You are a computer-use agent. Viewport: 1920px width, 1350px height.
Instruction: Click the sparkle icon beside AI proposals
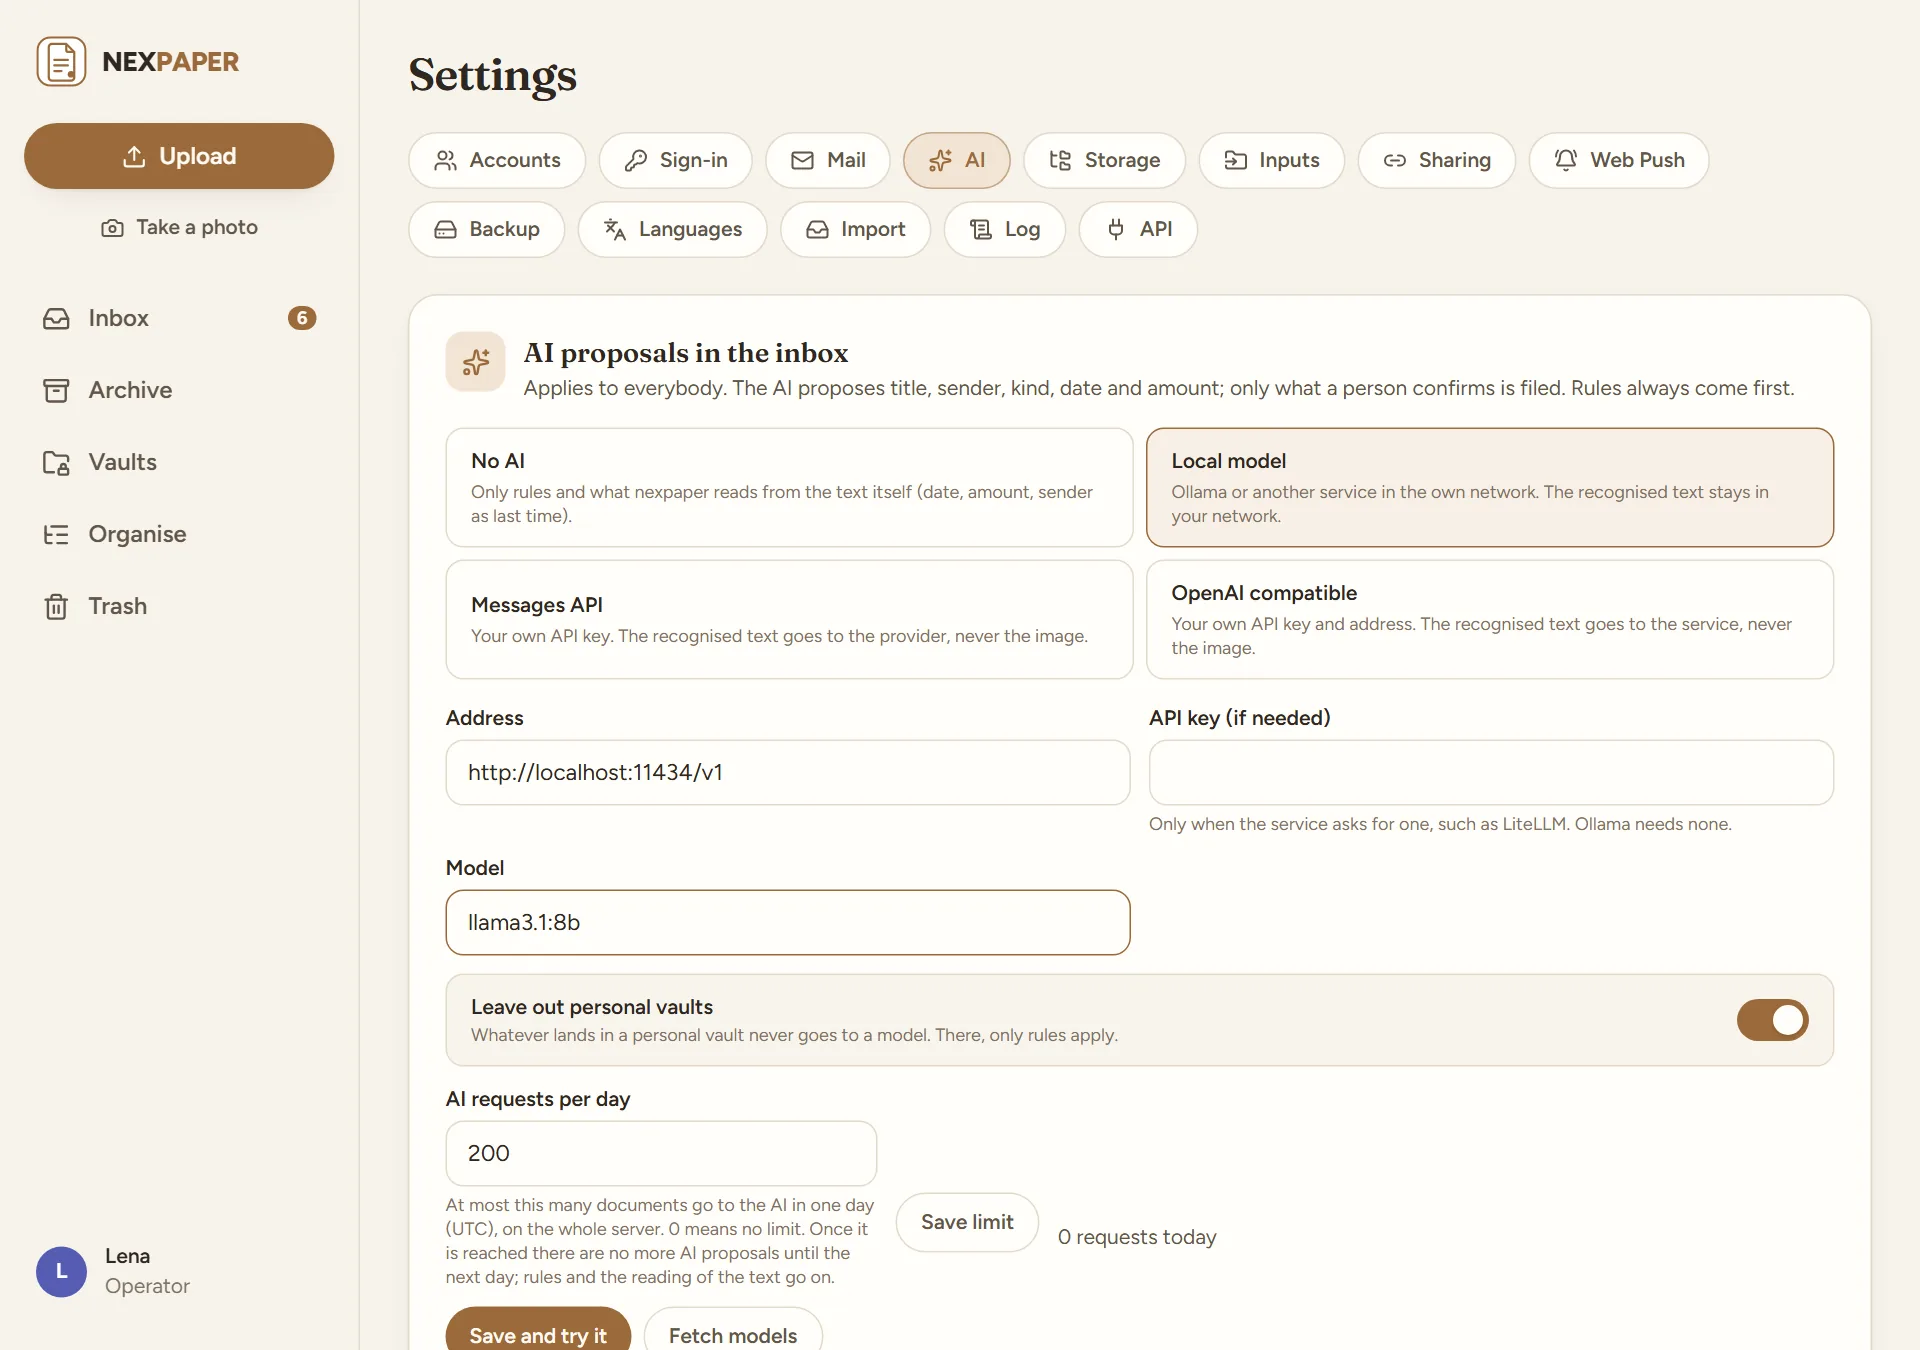pos(476,362)
